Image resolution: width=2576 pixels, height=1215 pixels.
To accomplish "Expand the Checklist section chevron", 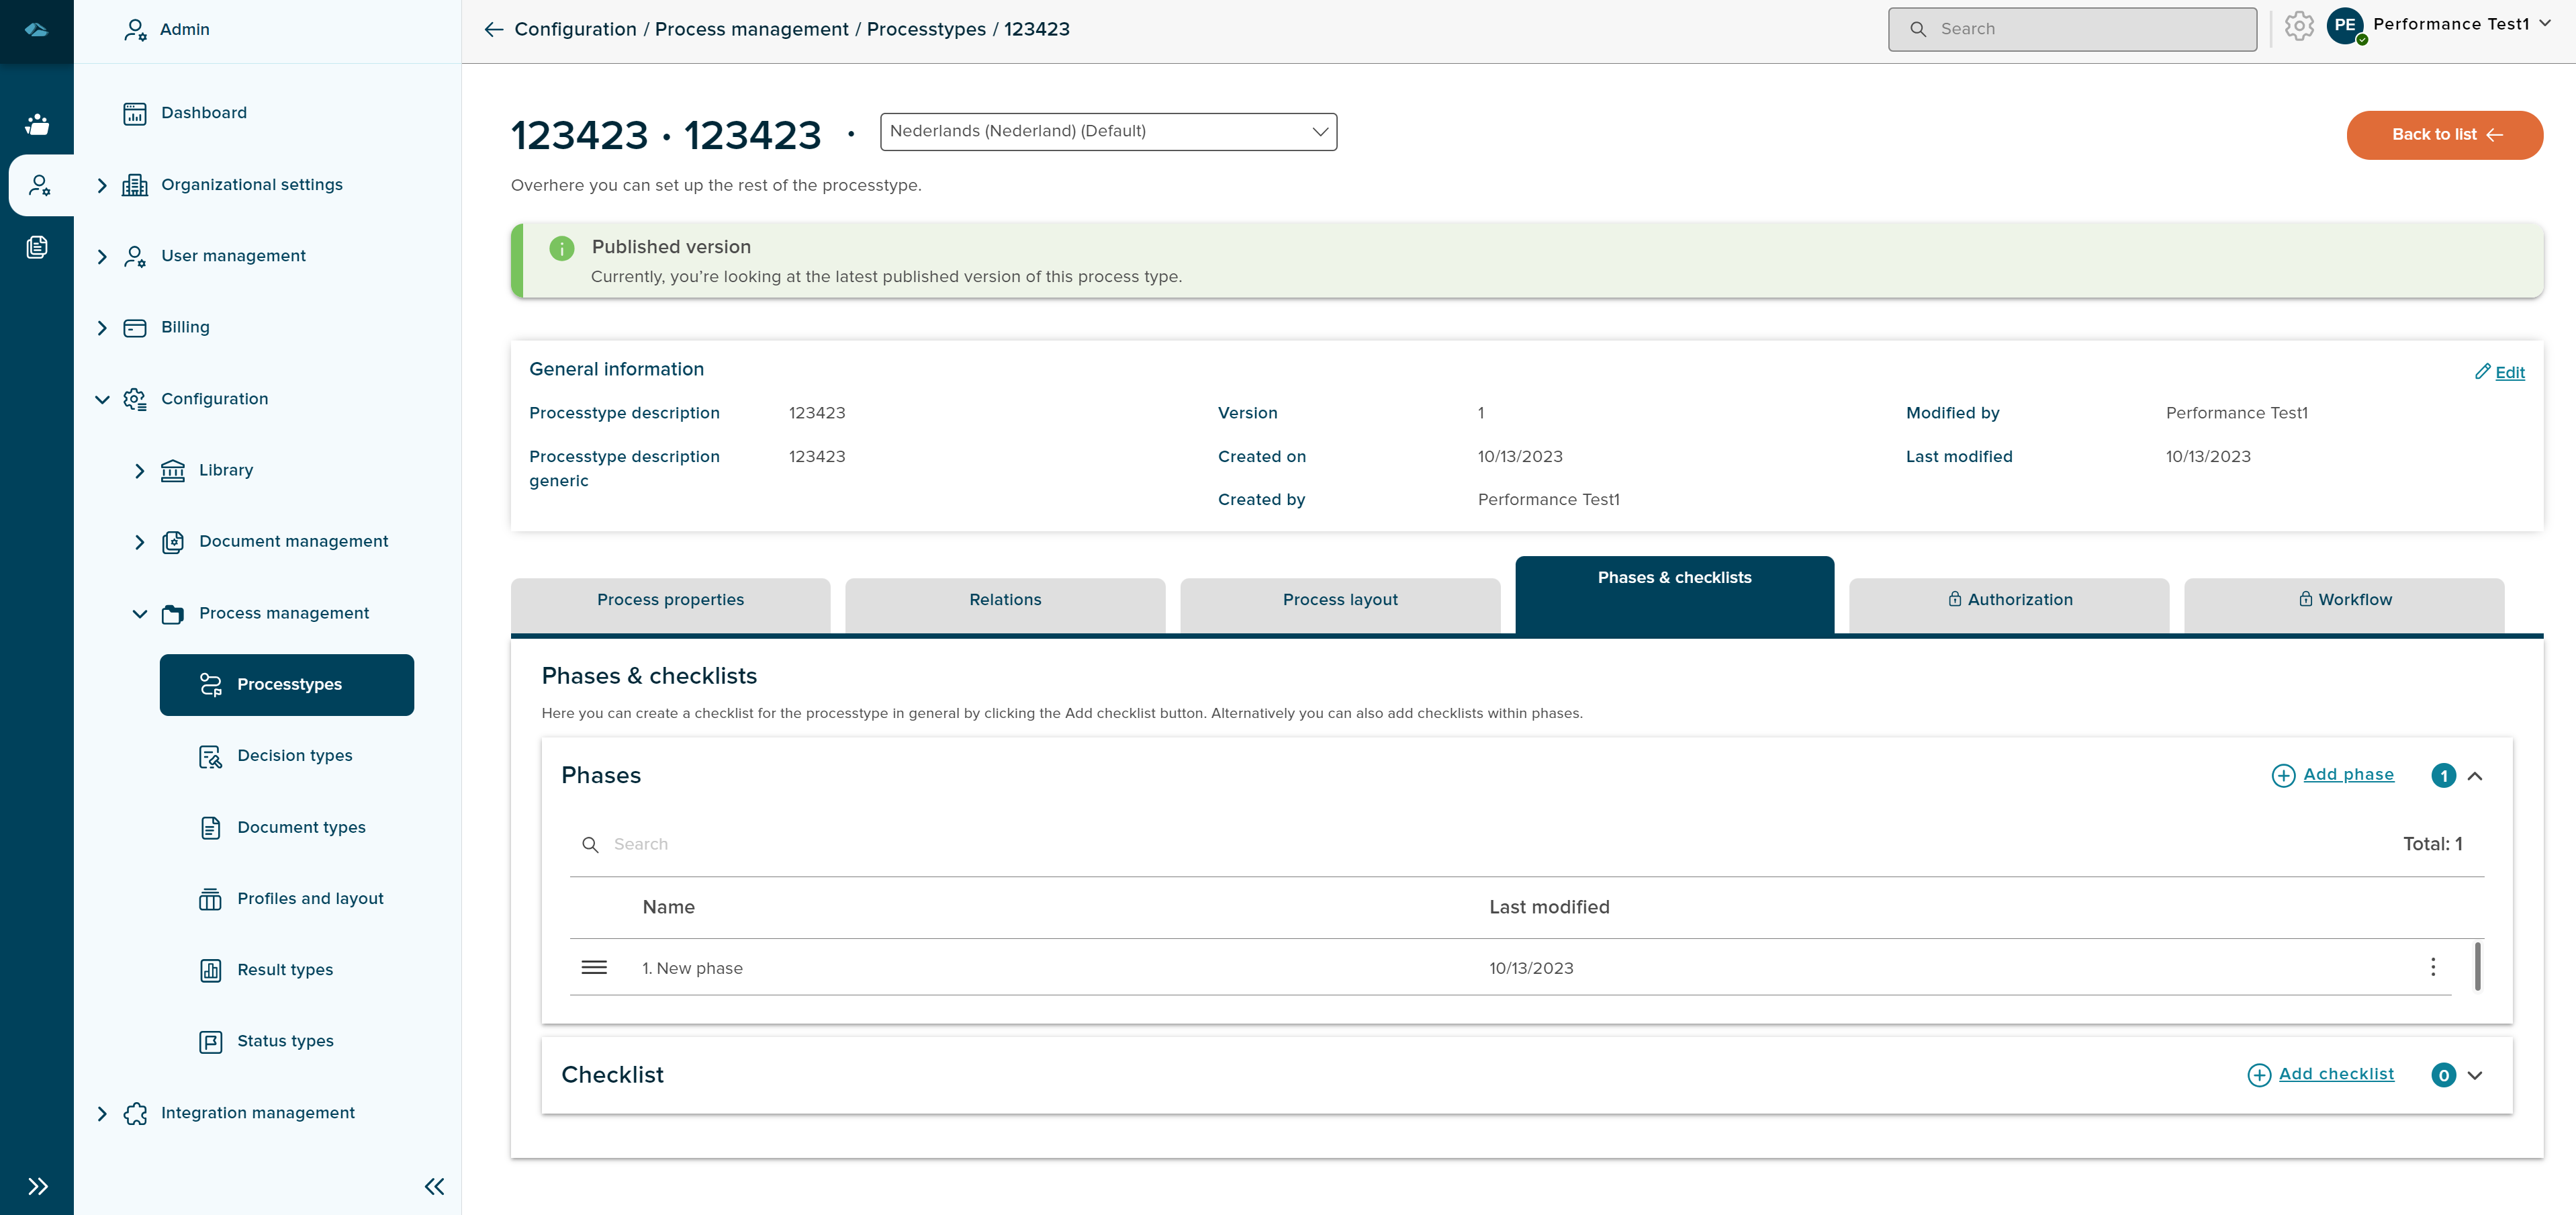I will [x=2475, y=1075].
